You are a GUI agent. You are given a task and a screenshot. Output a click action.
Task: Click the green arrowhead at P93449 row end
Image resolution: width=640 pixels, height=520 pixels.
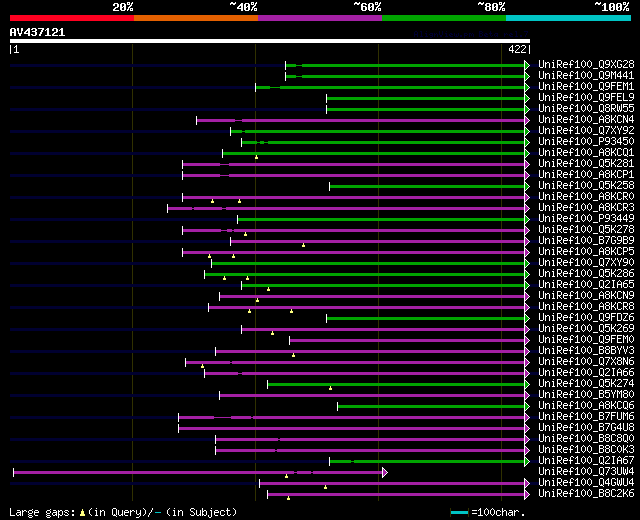coord(527,220)
